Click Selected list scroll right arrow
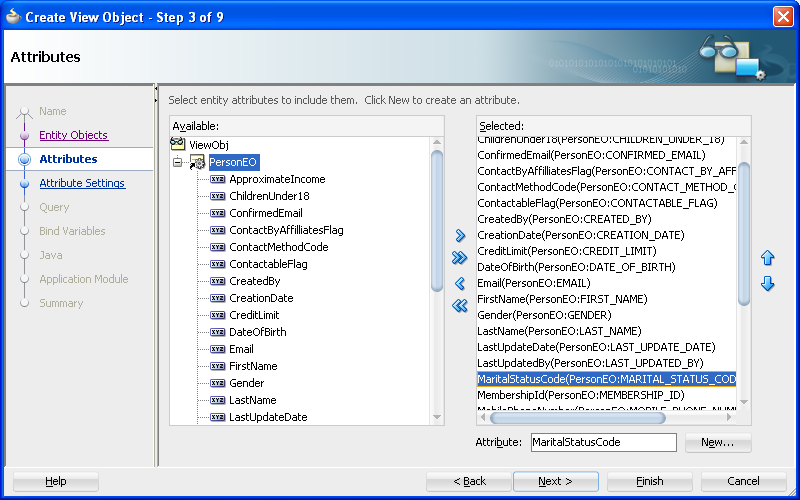 coord(730,418)
